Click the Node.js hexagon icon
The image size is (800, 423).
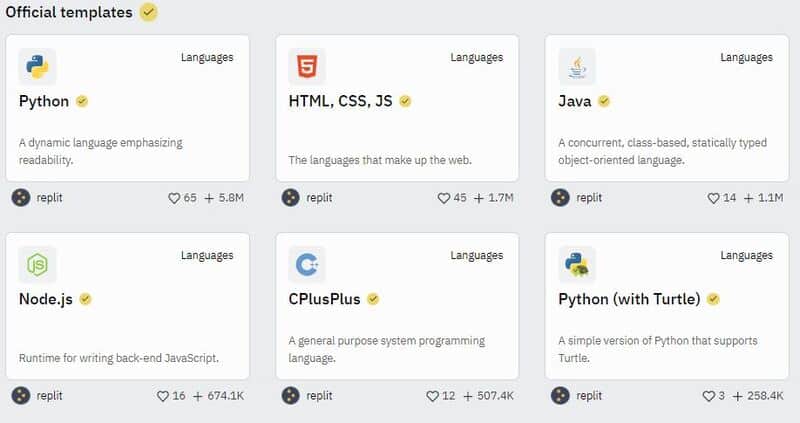(x=37, y=265)
